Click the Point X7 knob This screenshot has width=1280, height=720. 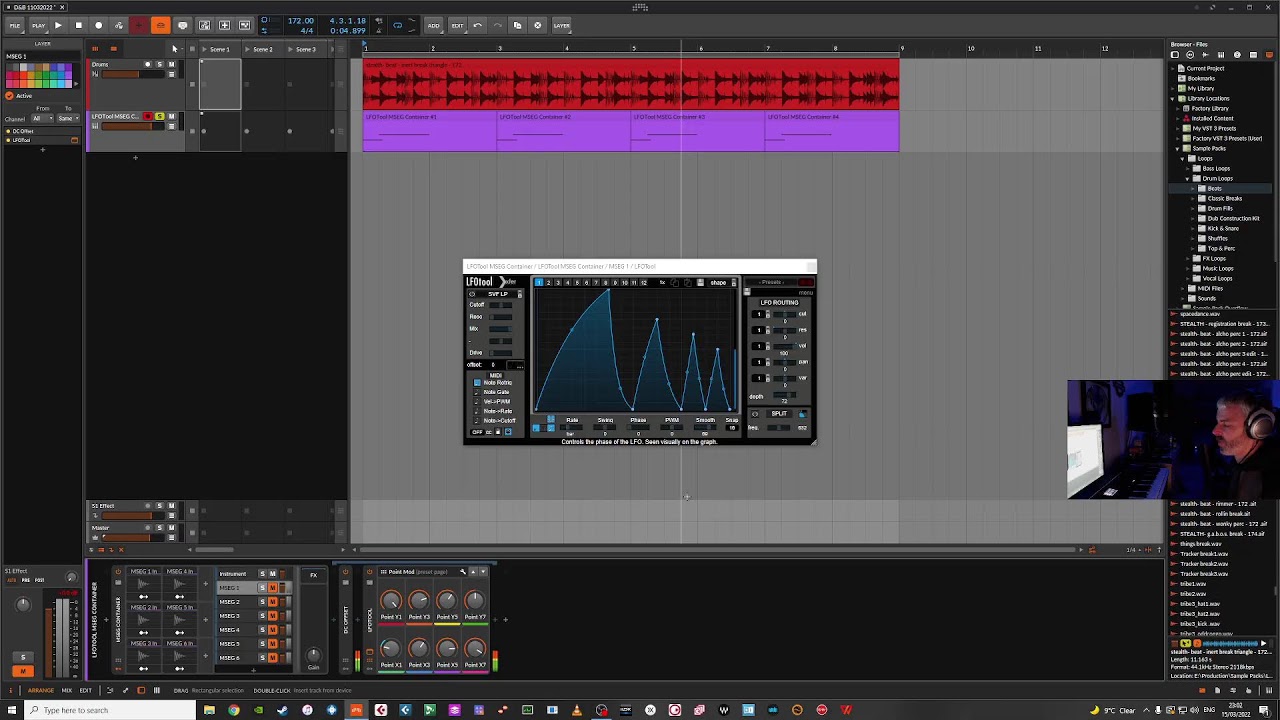tap(475, 648)
